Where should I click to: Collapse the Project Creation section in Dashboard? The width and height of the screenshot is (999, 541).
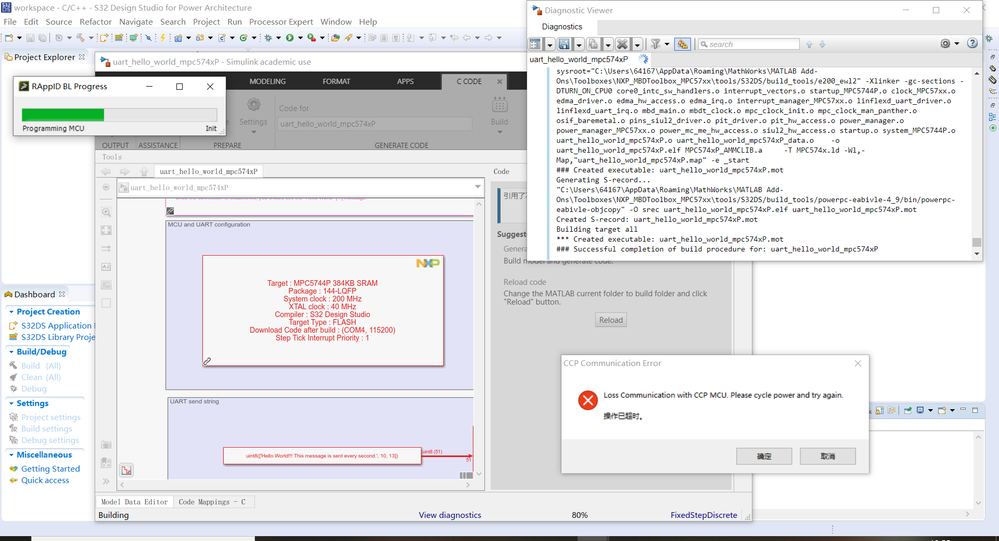click(11, 312)
